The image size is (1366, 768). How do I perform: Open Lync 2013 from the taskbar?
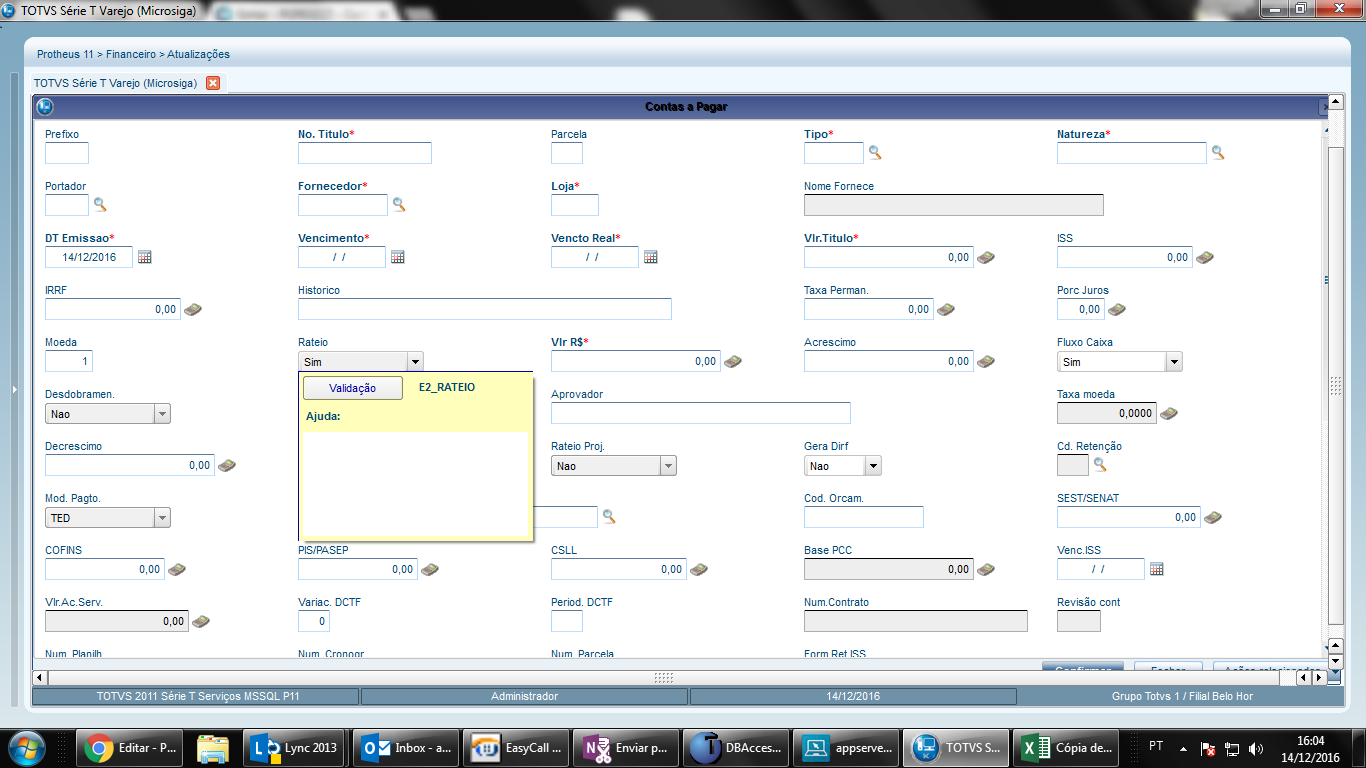click(294, 747)
